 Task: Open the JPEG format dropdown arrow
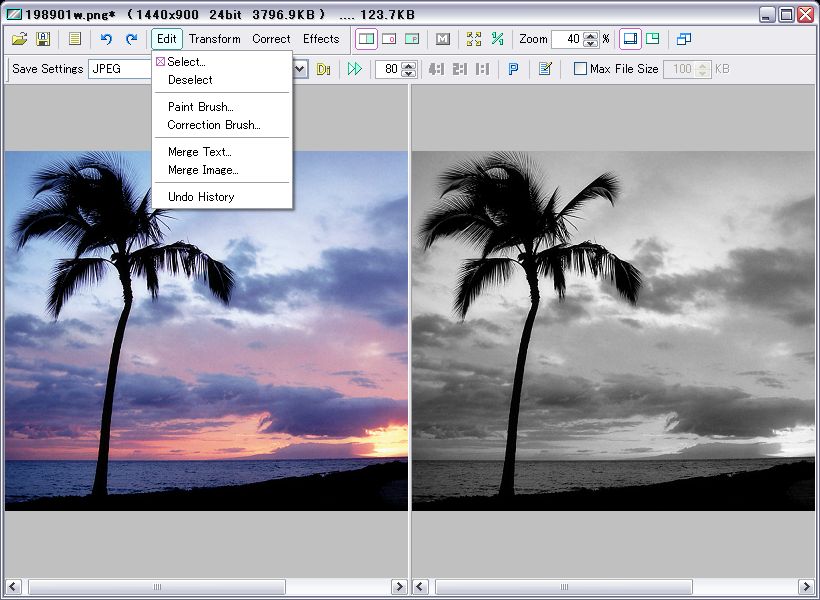pos(299,69)
